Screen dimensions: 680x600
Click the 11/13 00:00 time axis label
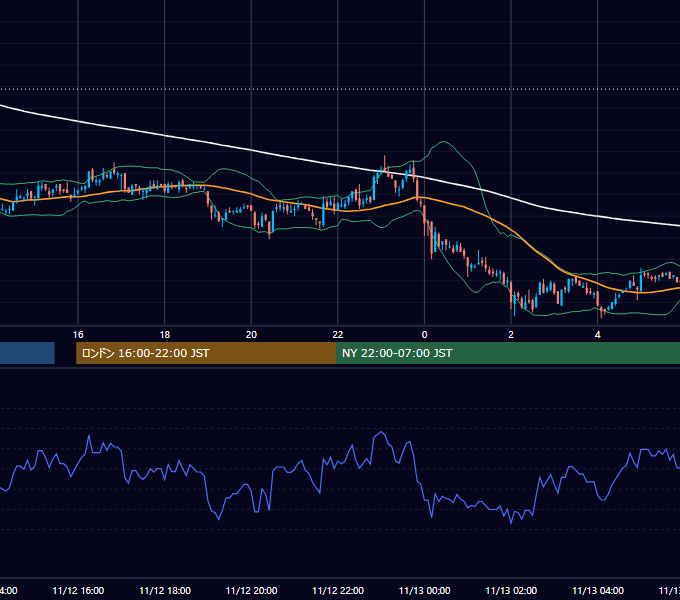point(425,590)
